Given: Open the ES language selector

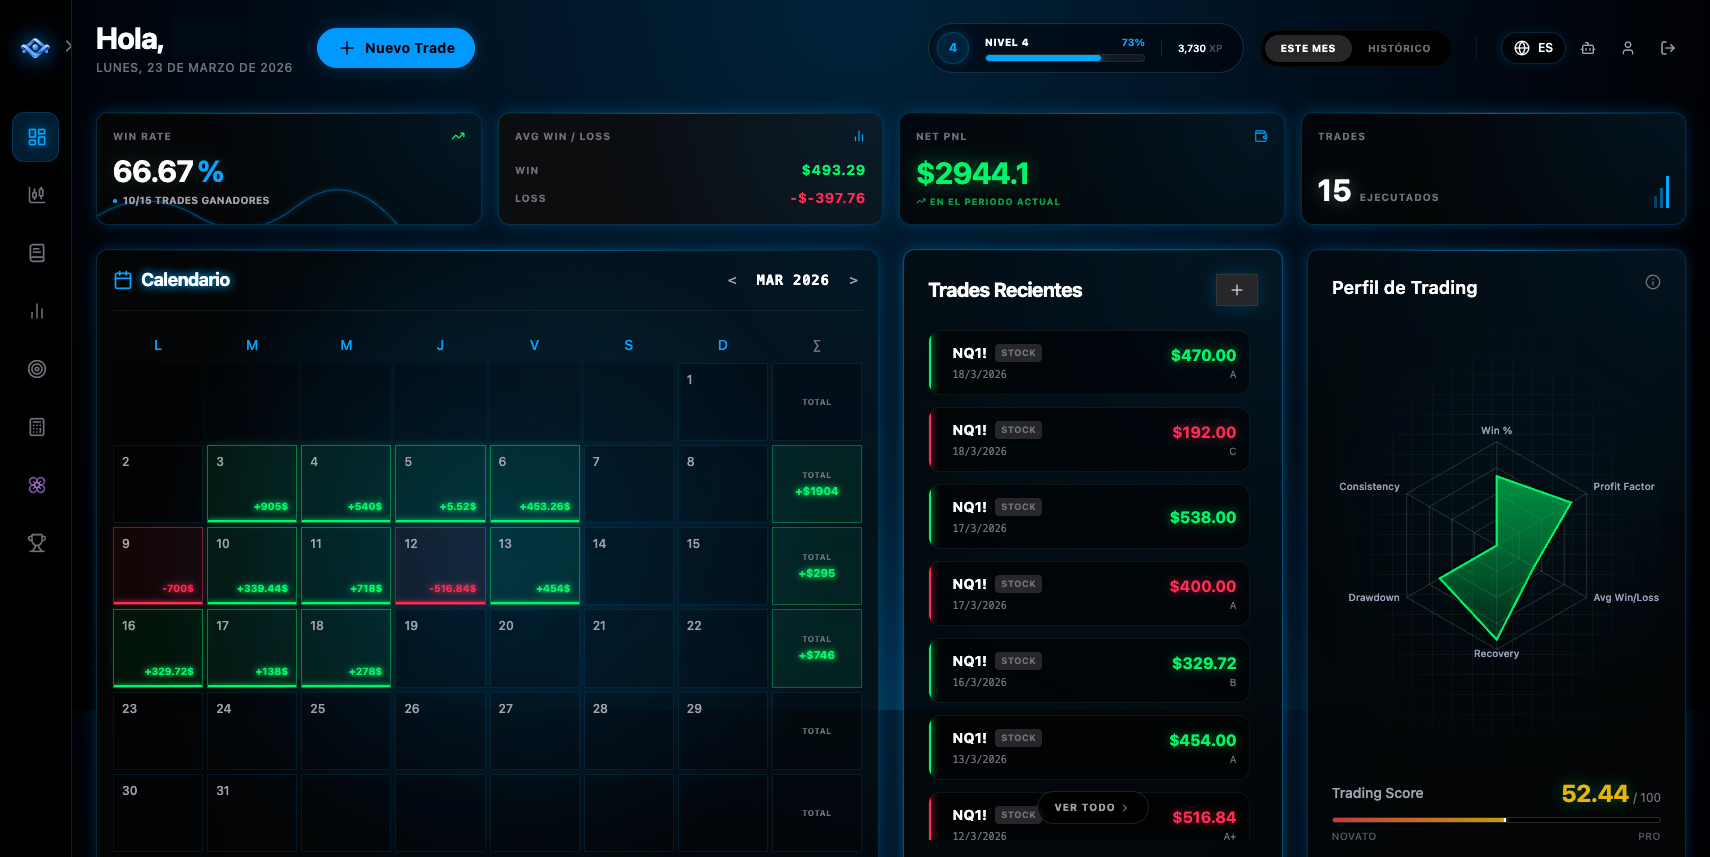Looking at the screenshot, I should pos(1533,48).
